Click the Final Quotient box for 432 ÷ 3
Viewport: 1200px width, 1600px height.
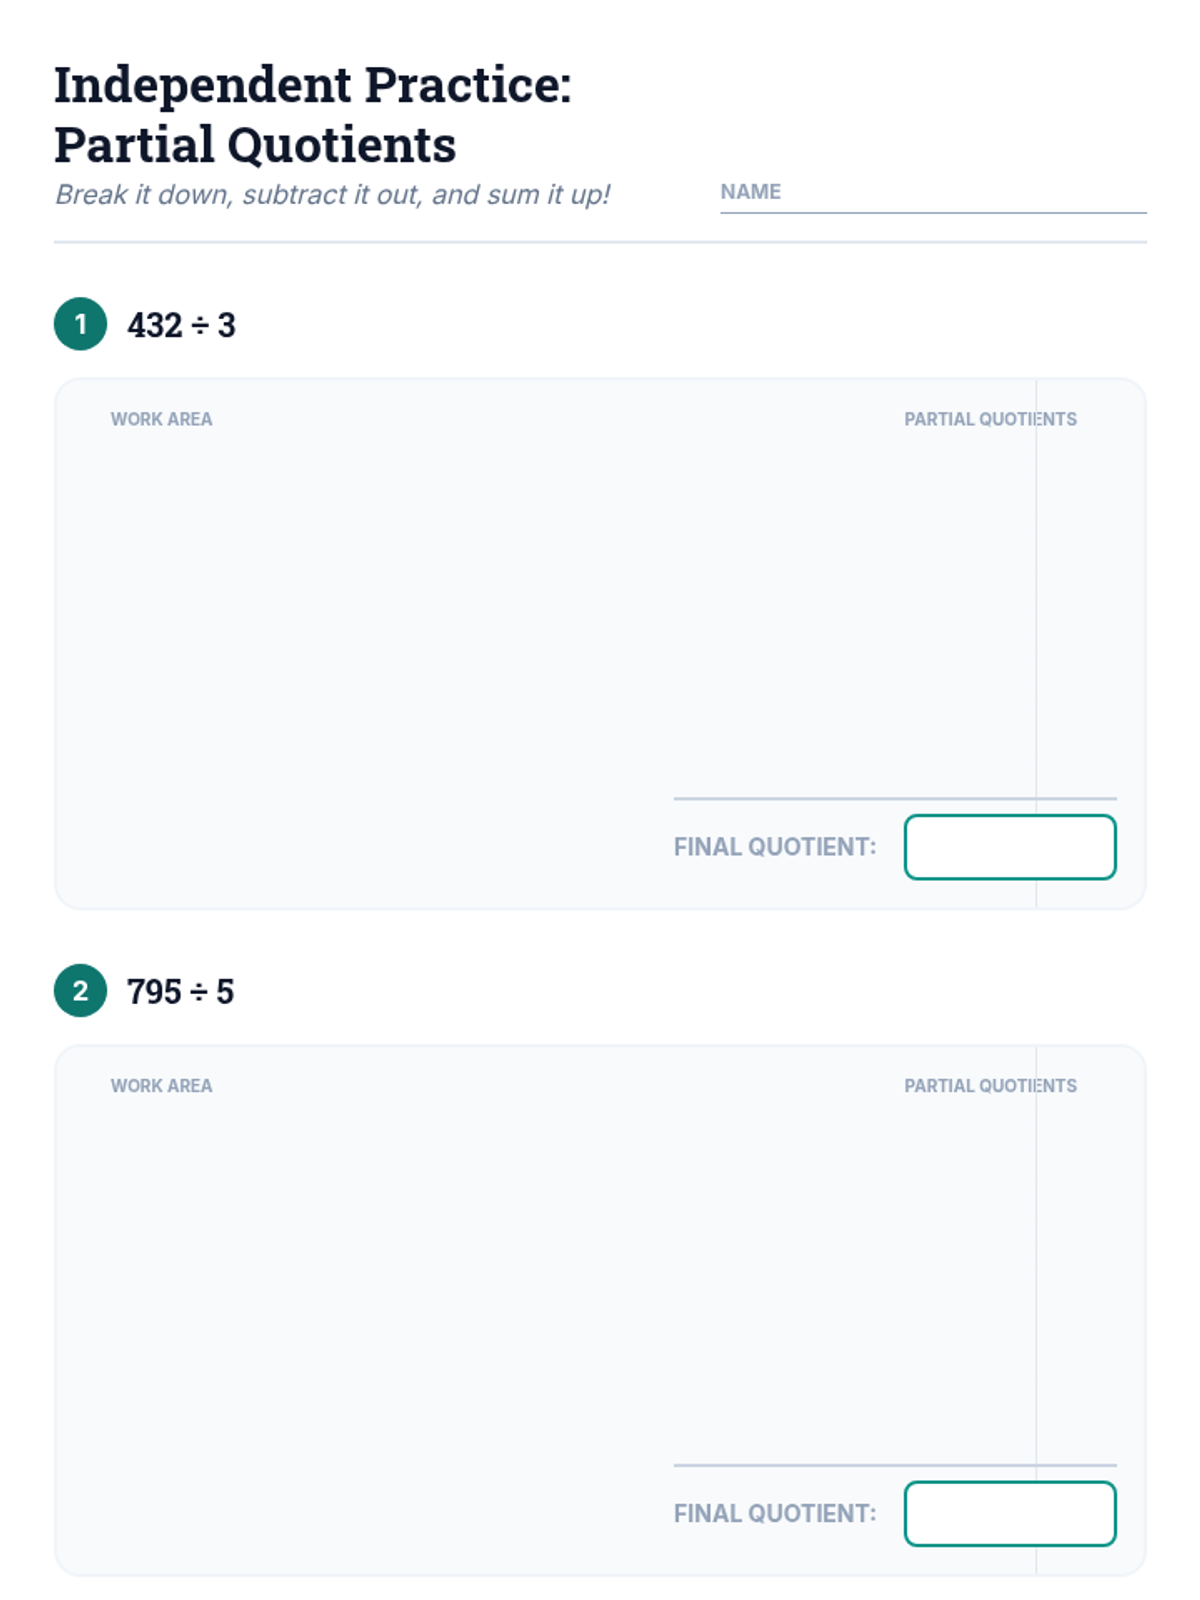tap(1010, 847)
